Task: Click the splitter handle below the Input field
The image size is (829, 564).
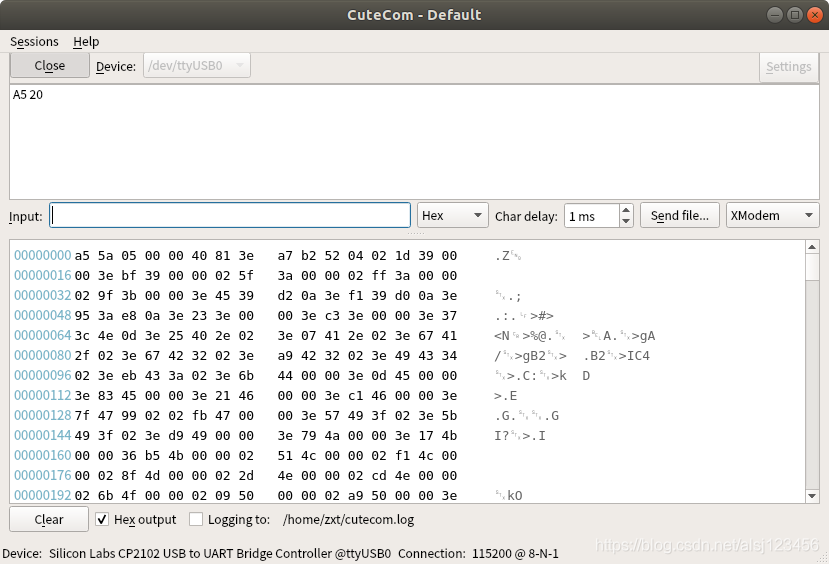Action: (x=415, y=233)
